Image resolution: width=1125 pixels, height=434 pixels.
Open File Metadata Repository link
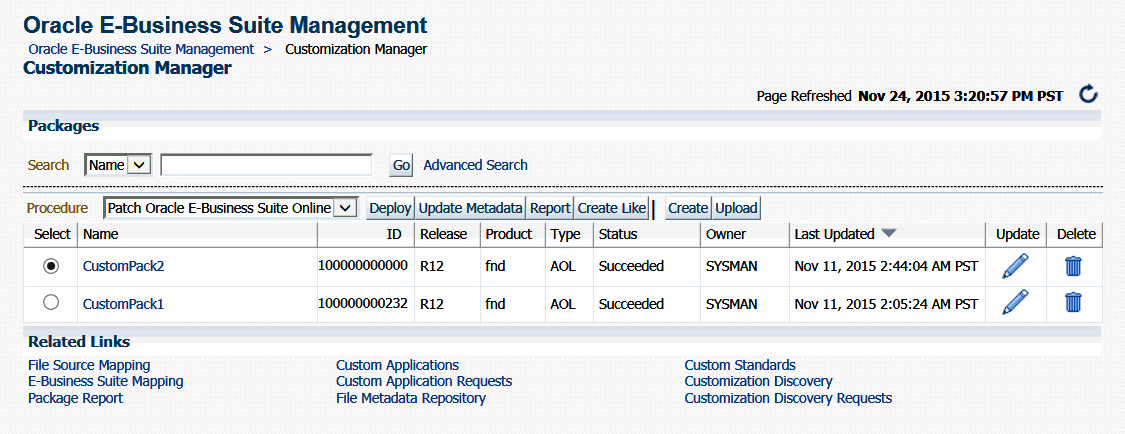click(410, 397)
